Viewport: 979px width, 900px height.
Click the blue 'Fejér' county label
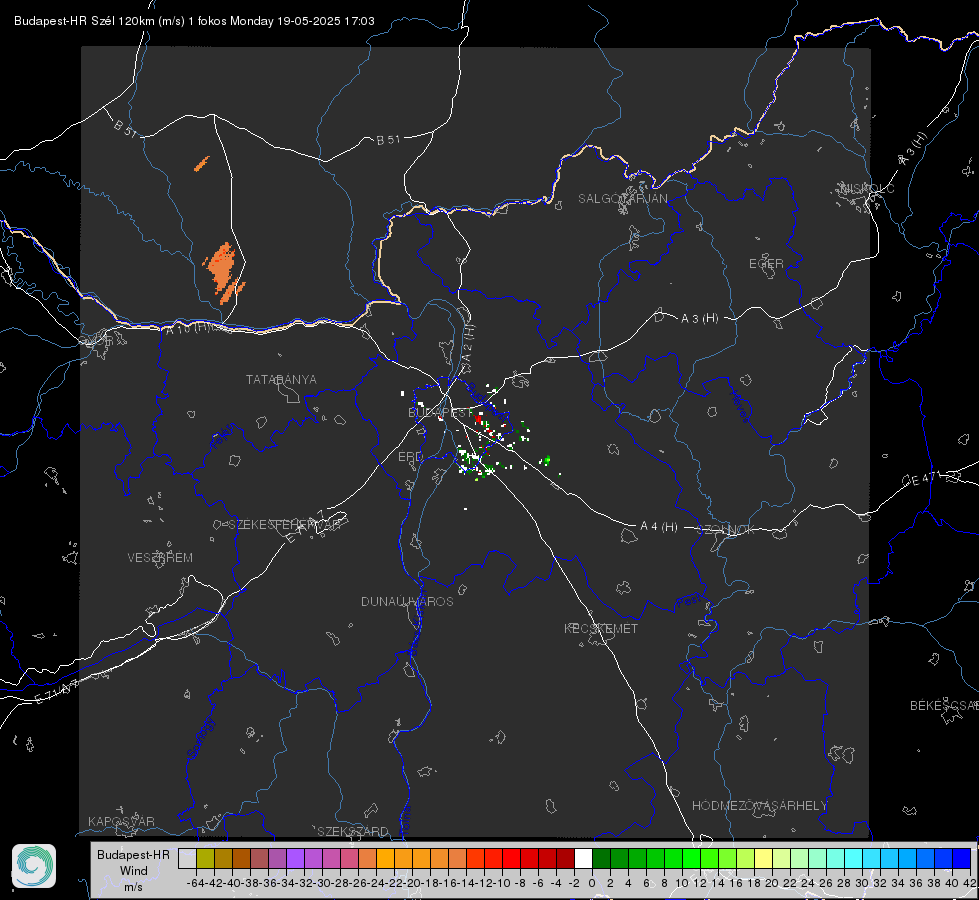224,437
